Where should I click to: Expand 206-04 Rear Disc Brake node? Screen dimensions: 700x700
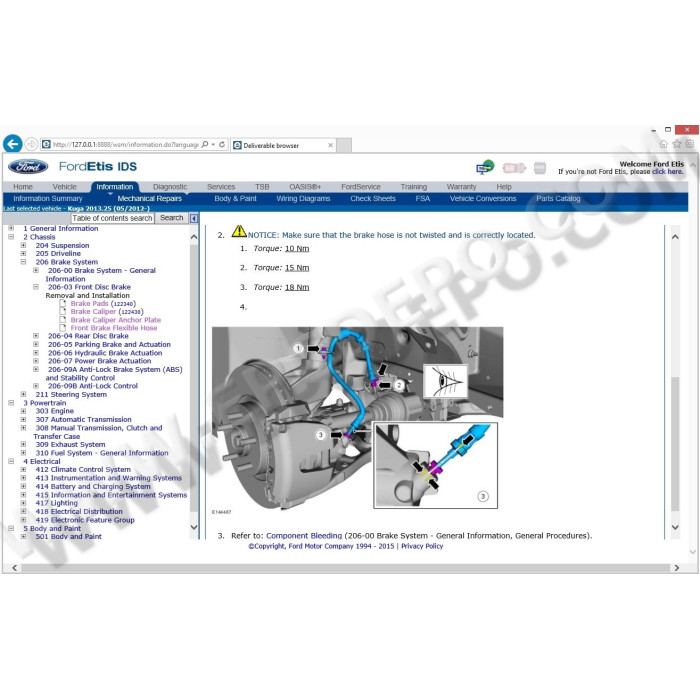pyautogui.click(x=36, y=336)
